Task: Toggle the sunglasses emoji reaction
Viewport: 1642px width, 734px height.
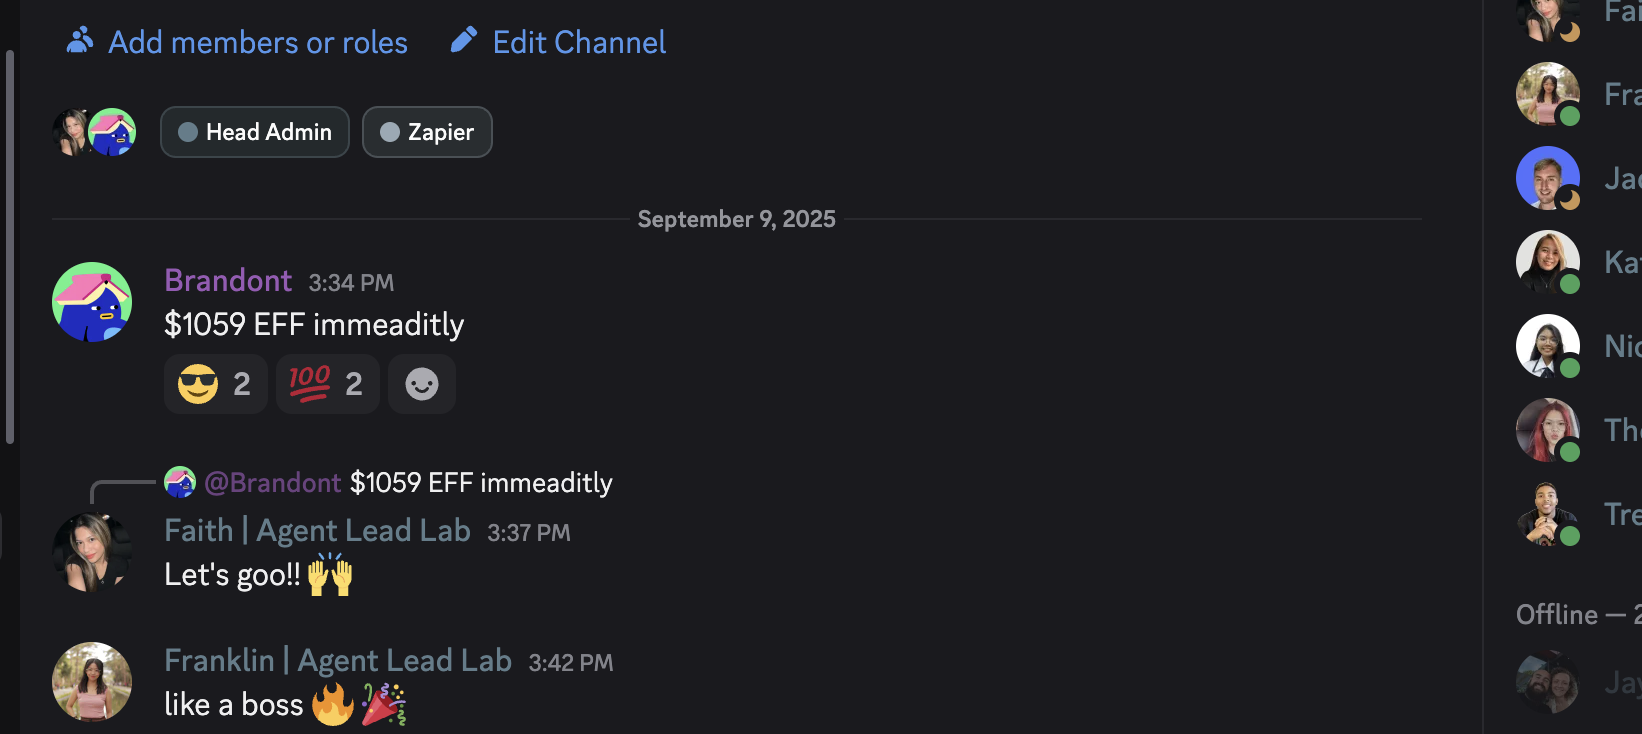Action: (215, 384)
